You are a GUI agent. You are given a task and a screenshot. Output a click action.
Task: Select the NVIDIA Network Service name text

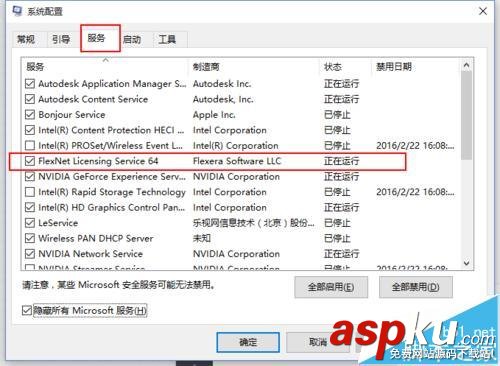point(90,254)
